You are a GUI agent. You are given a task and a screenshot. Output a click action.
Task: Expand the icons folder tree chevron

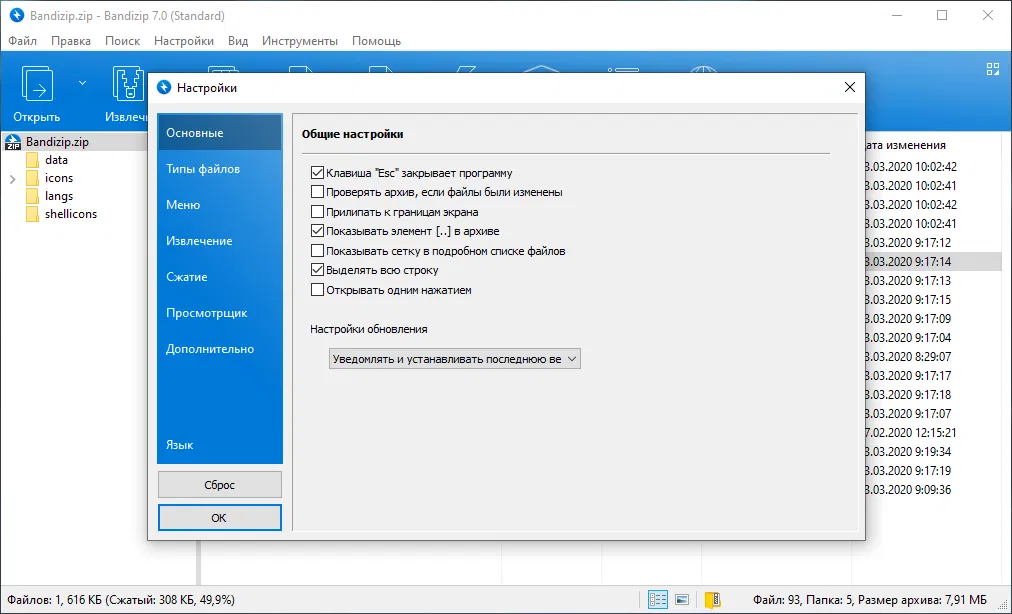coord(12,178)
